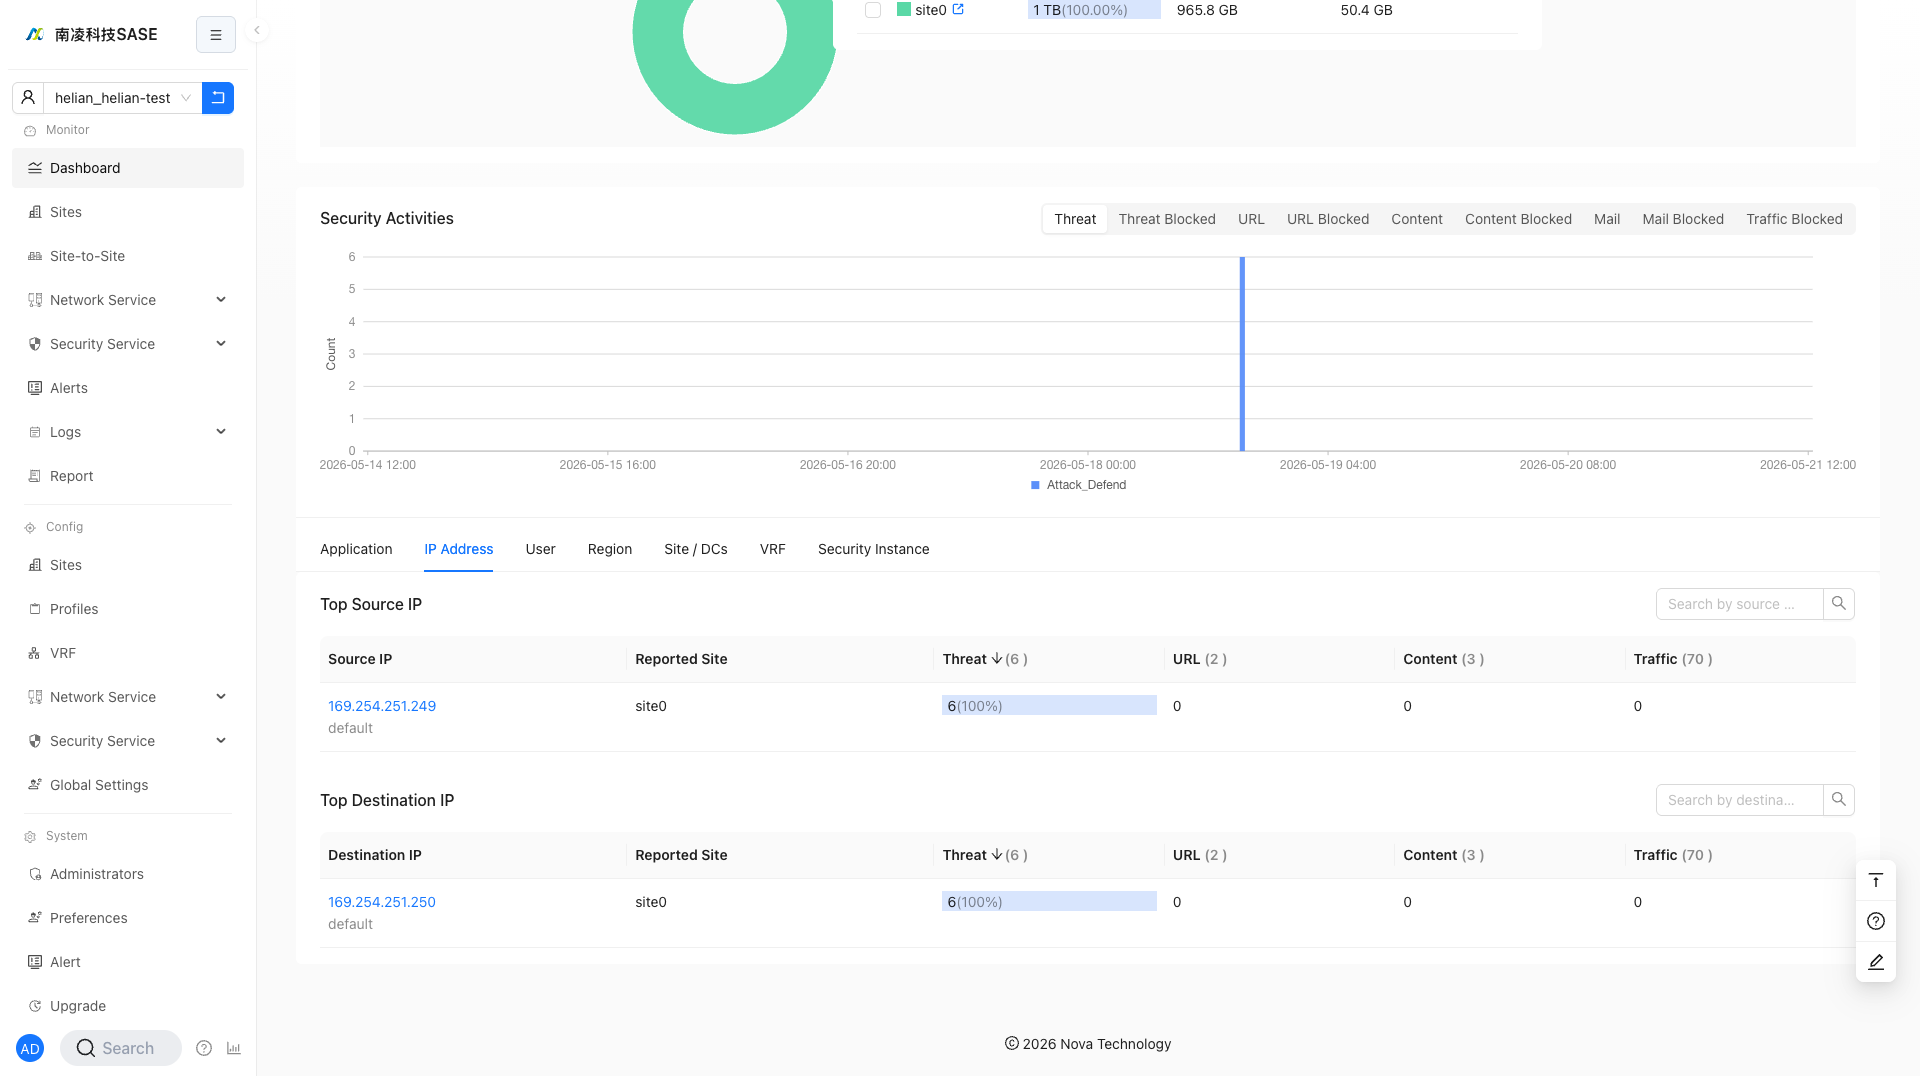The height and width of the screenshot is (1076, 1920).
Task: Click the AD user avatar
Action: coord(30,1048)
